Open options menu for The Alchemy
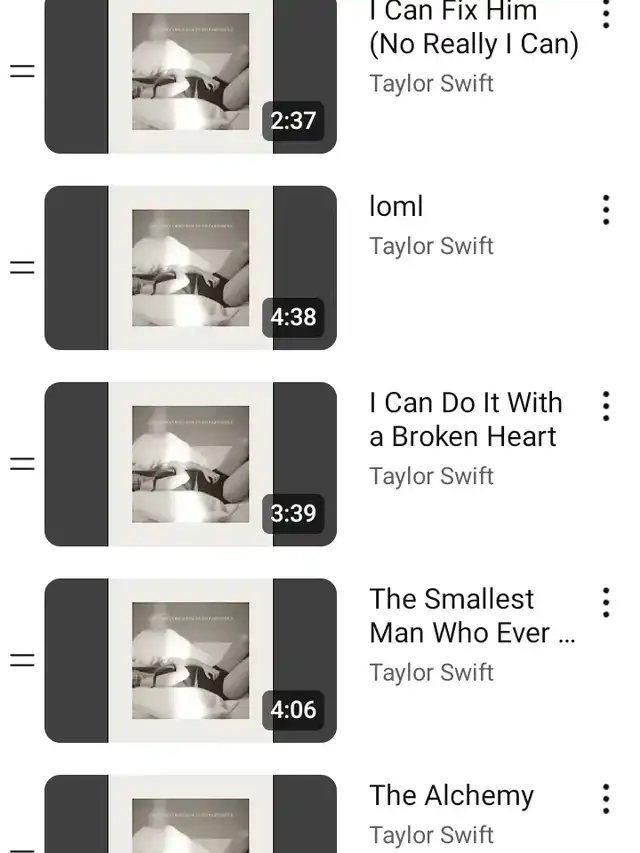Image resolution: width=640 pixels, height=853 pixels. click(606, 799)
